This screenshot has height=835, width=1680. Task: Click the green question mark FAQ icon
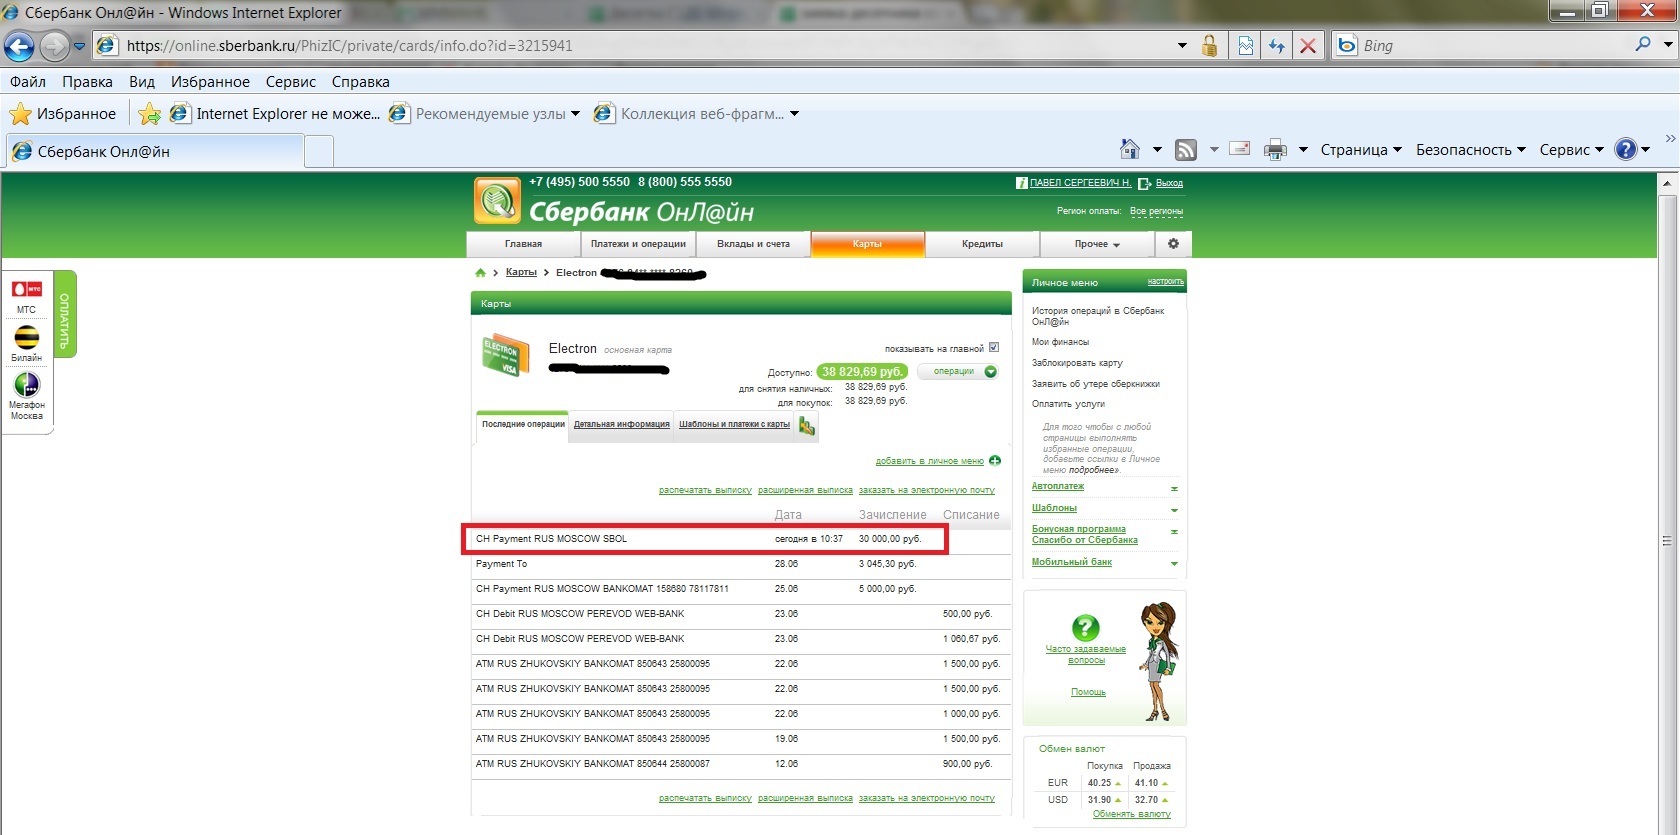point(1085,628)
